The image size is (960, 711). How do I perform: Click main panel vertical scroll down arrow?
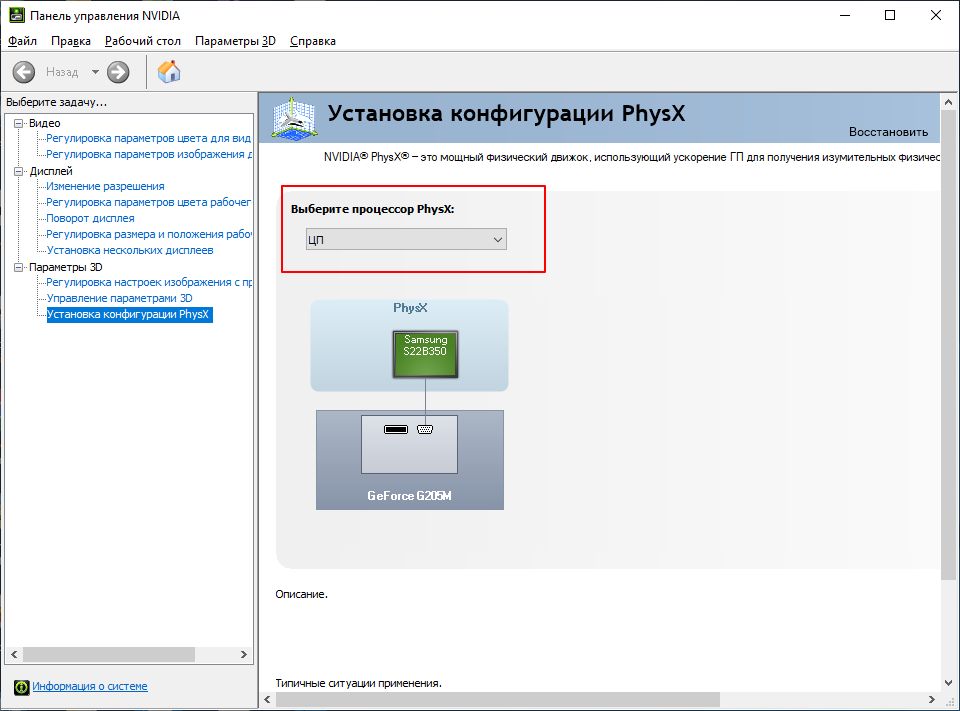[x=948, y=683]
